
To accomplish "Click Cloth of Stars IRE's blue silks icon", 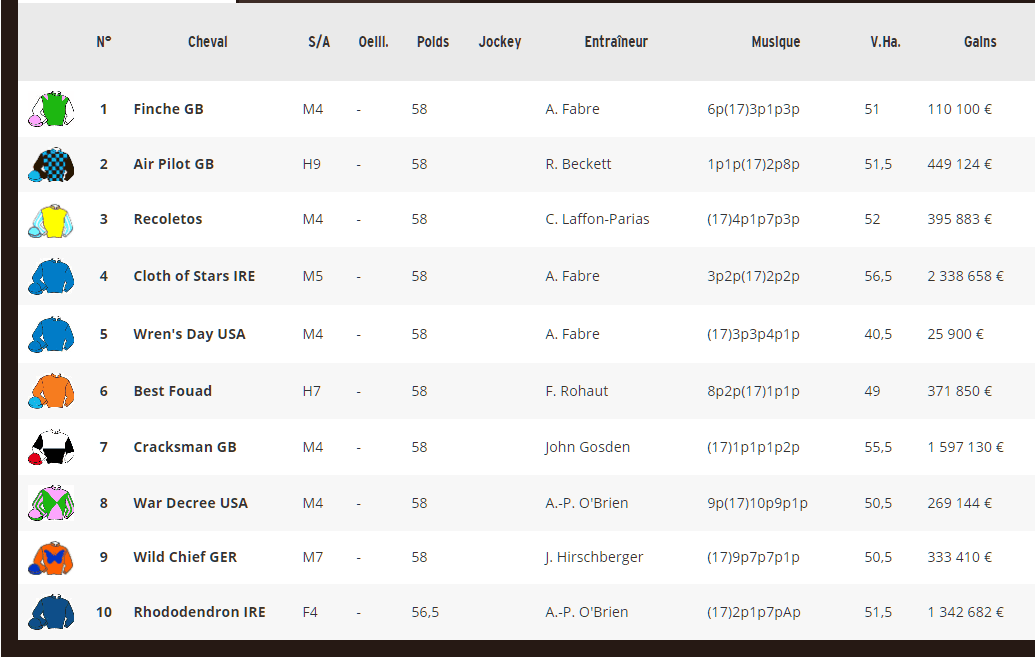I will click(51, 276).
